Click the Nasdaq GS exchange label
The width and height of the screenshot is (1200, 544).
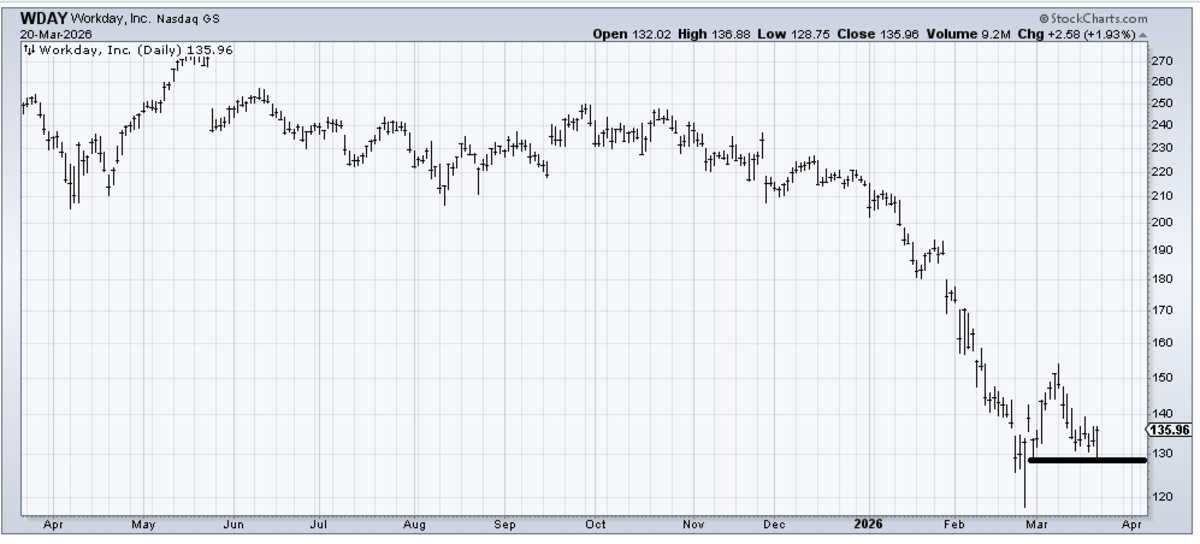(x=188, y=19)
